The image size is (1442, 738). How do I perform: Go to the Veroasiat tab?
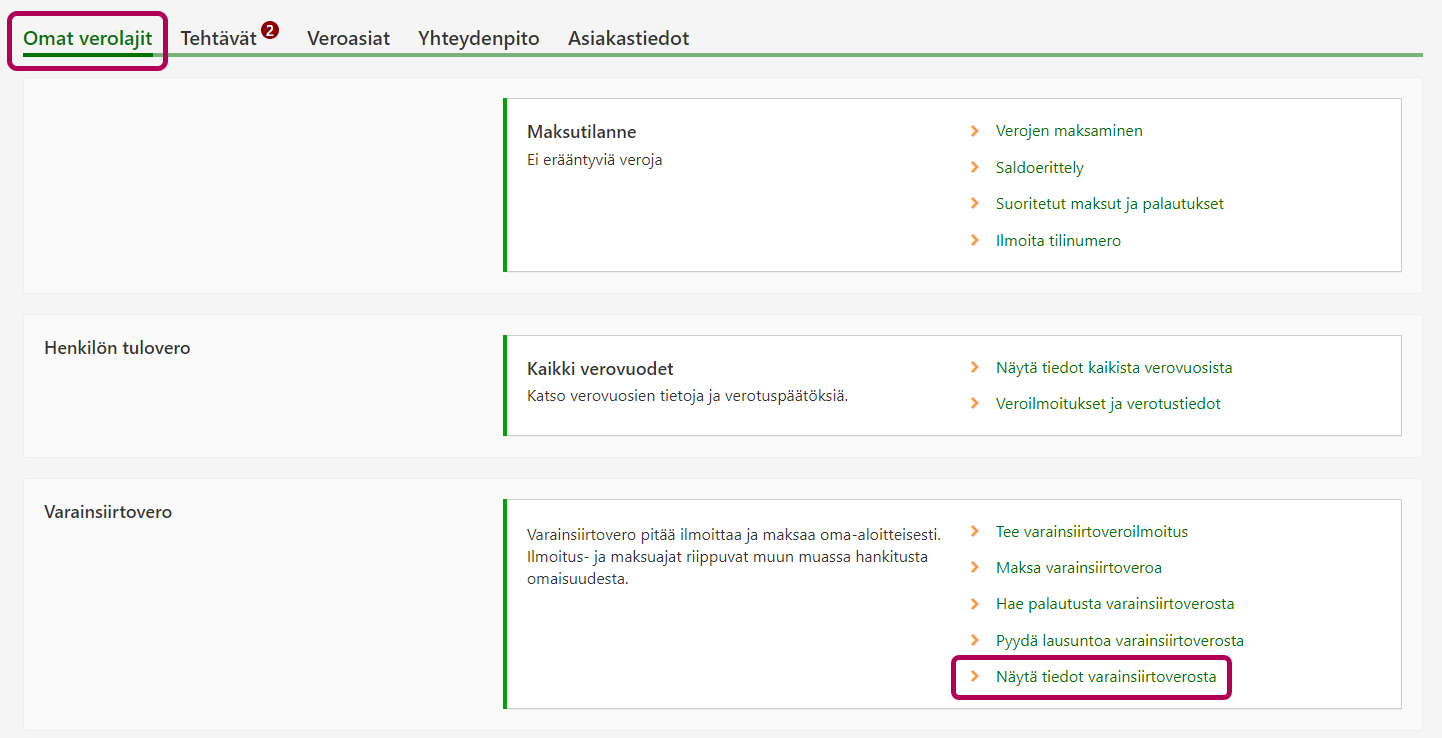348,39
